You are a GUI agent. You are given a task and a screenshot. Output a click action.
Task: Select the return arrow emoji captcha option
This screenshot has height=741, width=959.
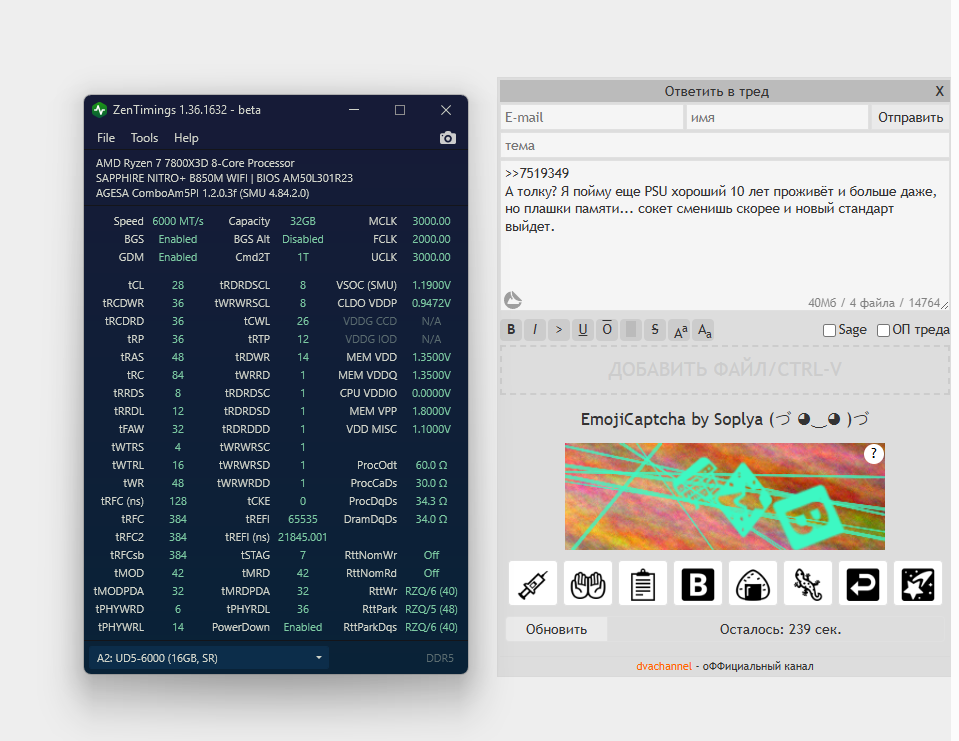863,583
